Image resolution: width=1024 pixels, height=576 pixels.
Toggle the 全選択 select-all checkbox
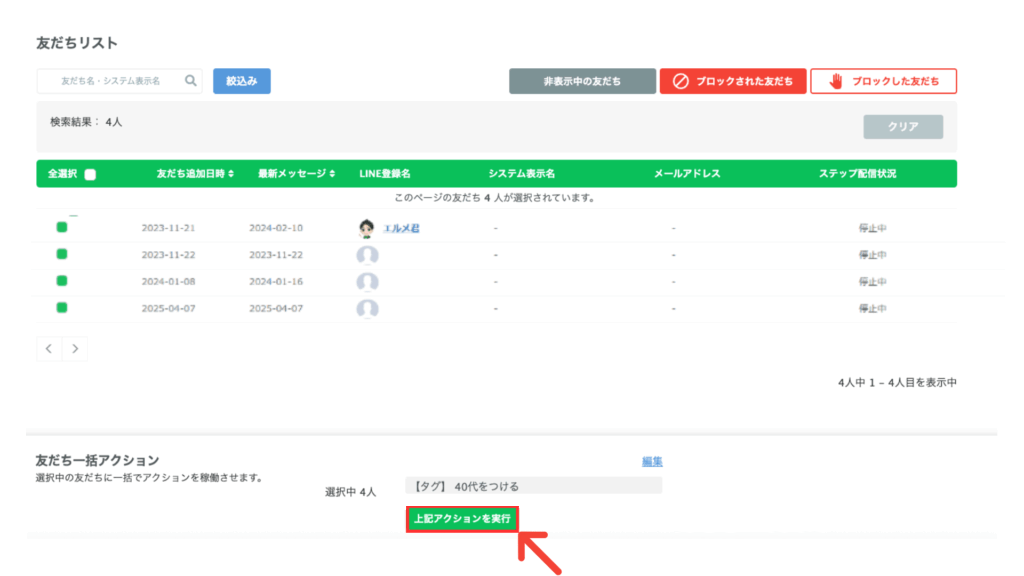coord(90,174)
